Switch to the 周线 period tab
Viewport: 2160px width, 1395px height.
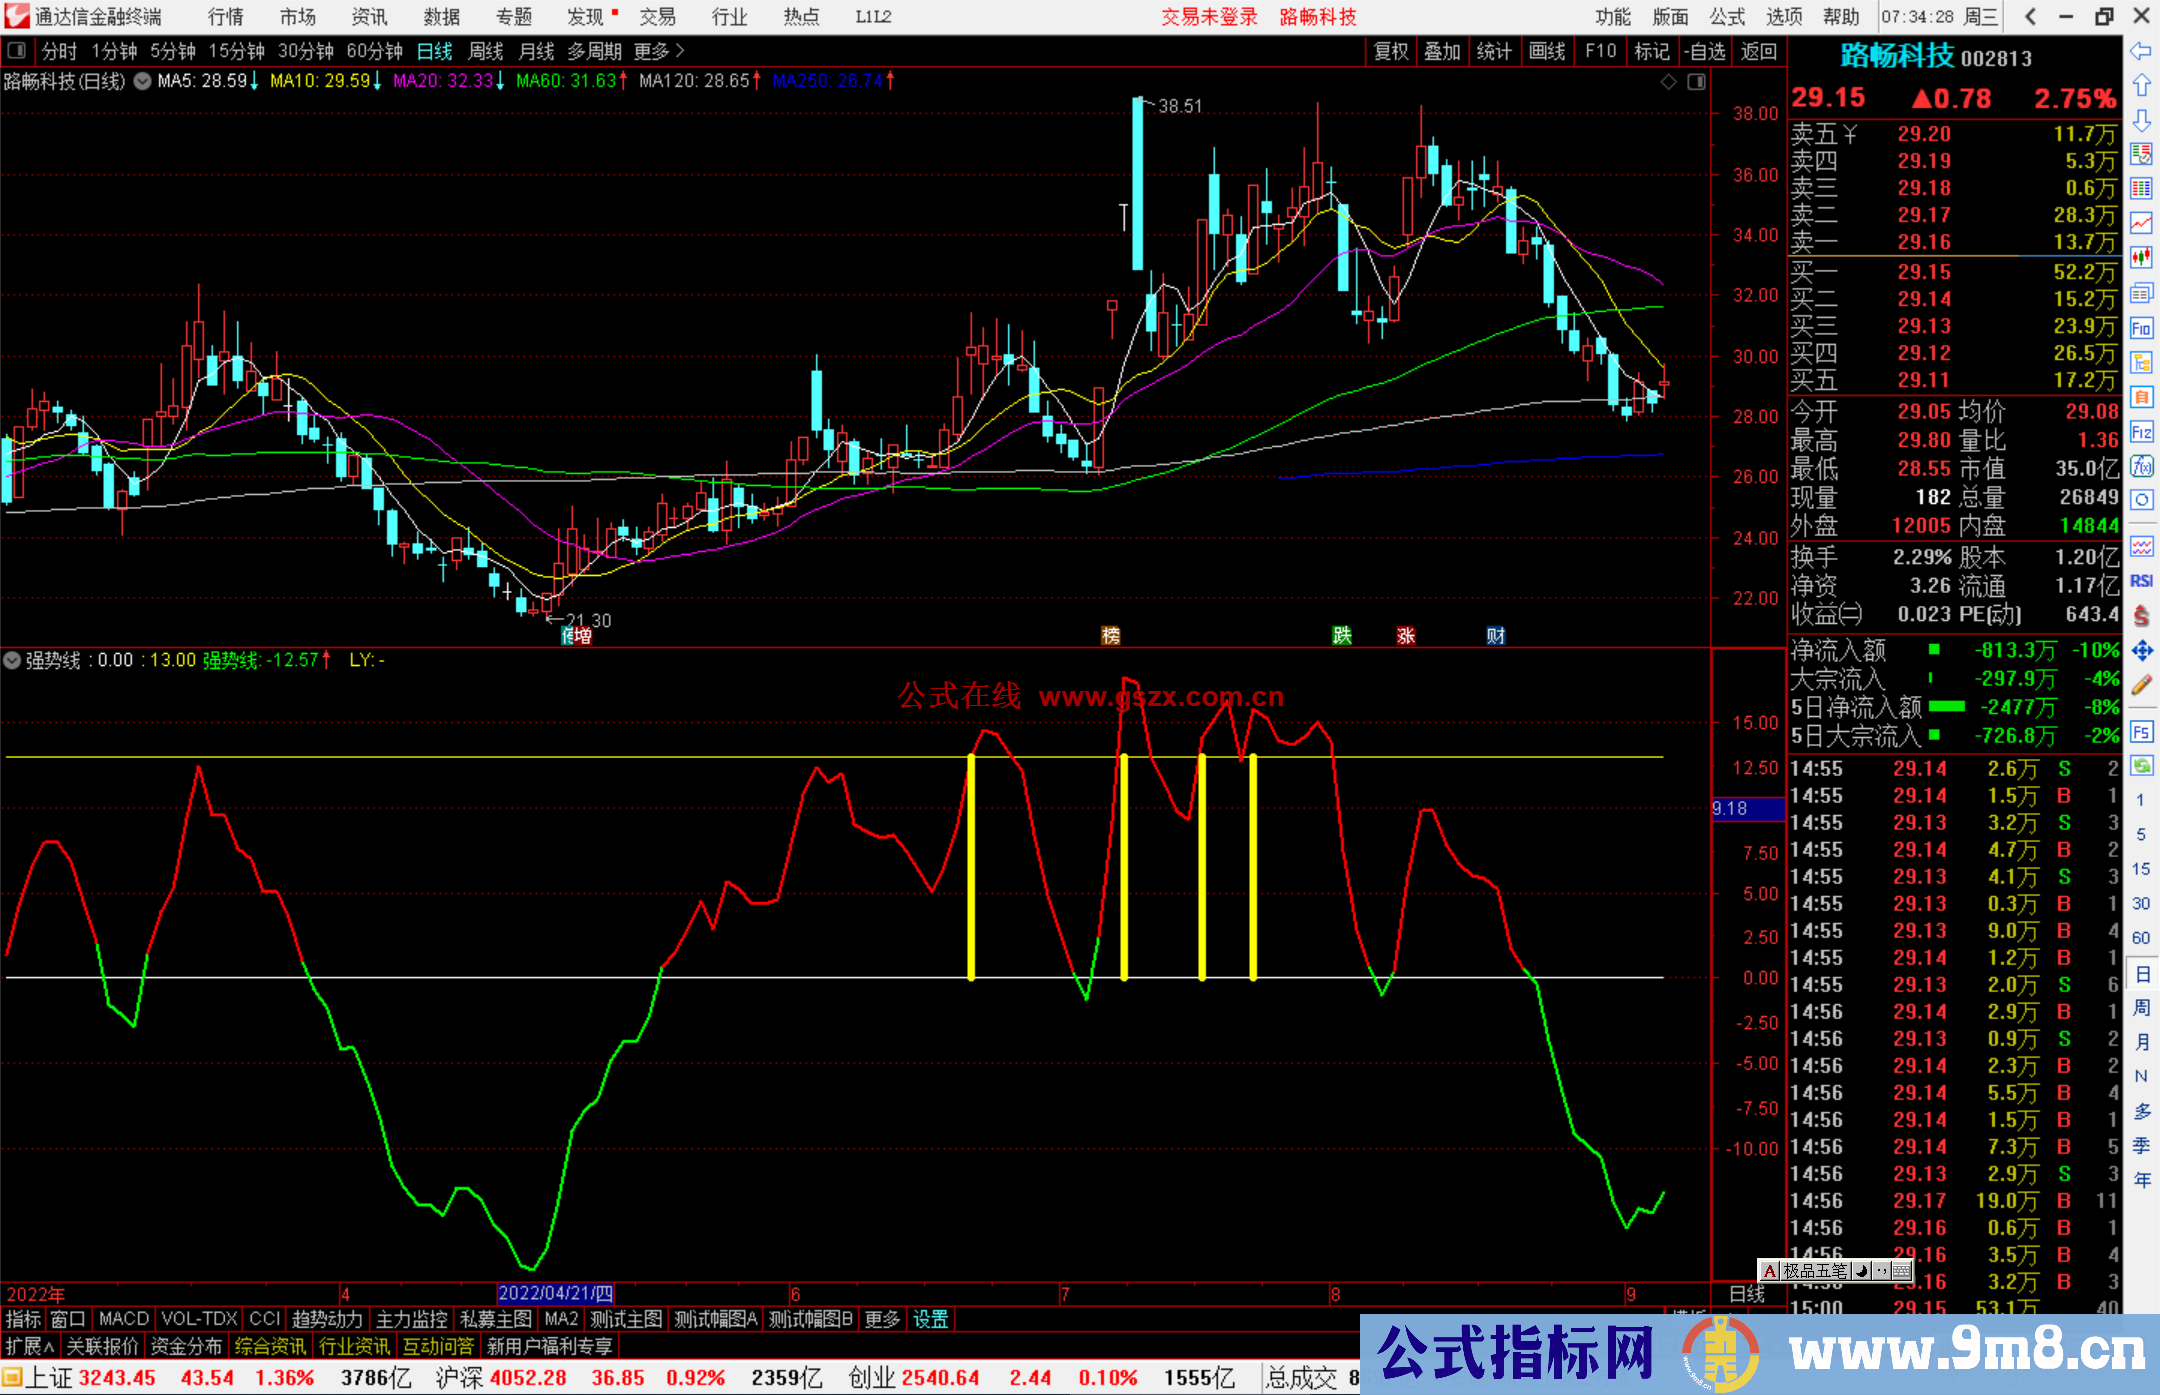[x=485, y=51]
